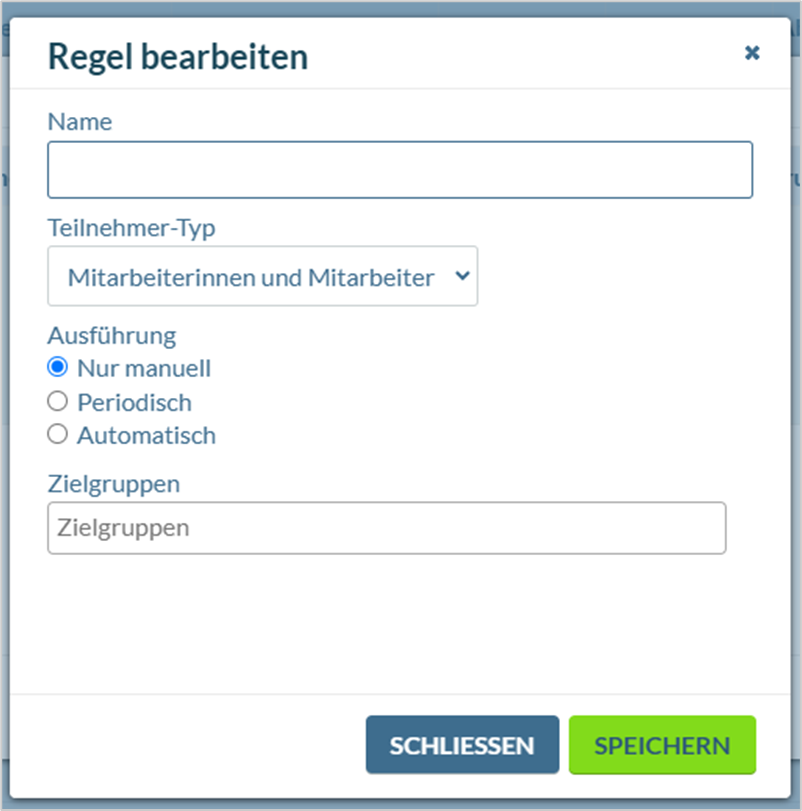Open the Teilnehmer-Typ combo box
Image resolution: width=802 pixels, height=811 pixels.
(263, 276)
